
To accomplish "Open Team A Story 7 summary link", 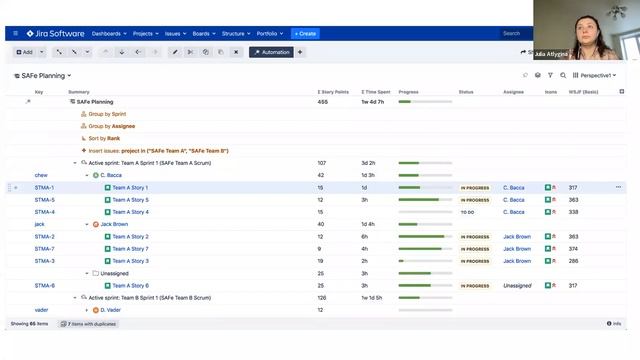I will click(131, 249).
